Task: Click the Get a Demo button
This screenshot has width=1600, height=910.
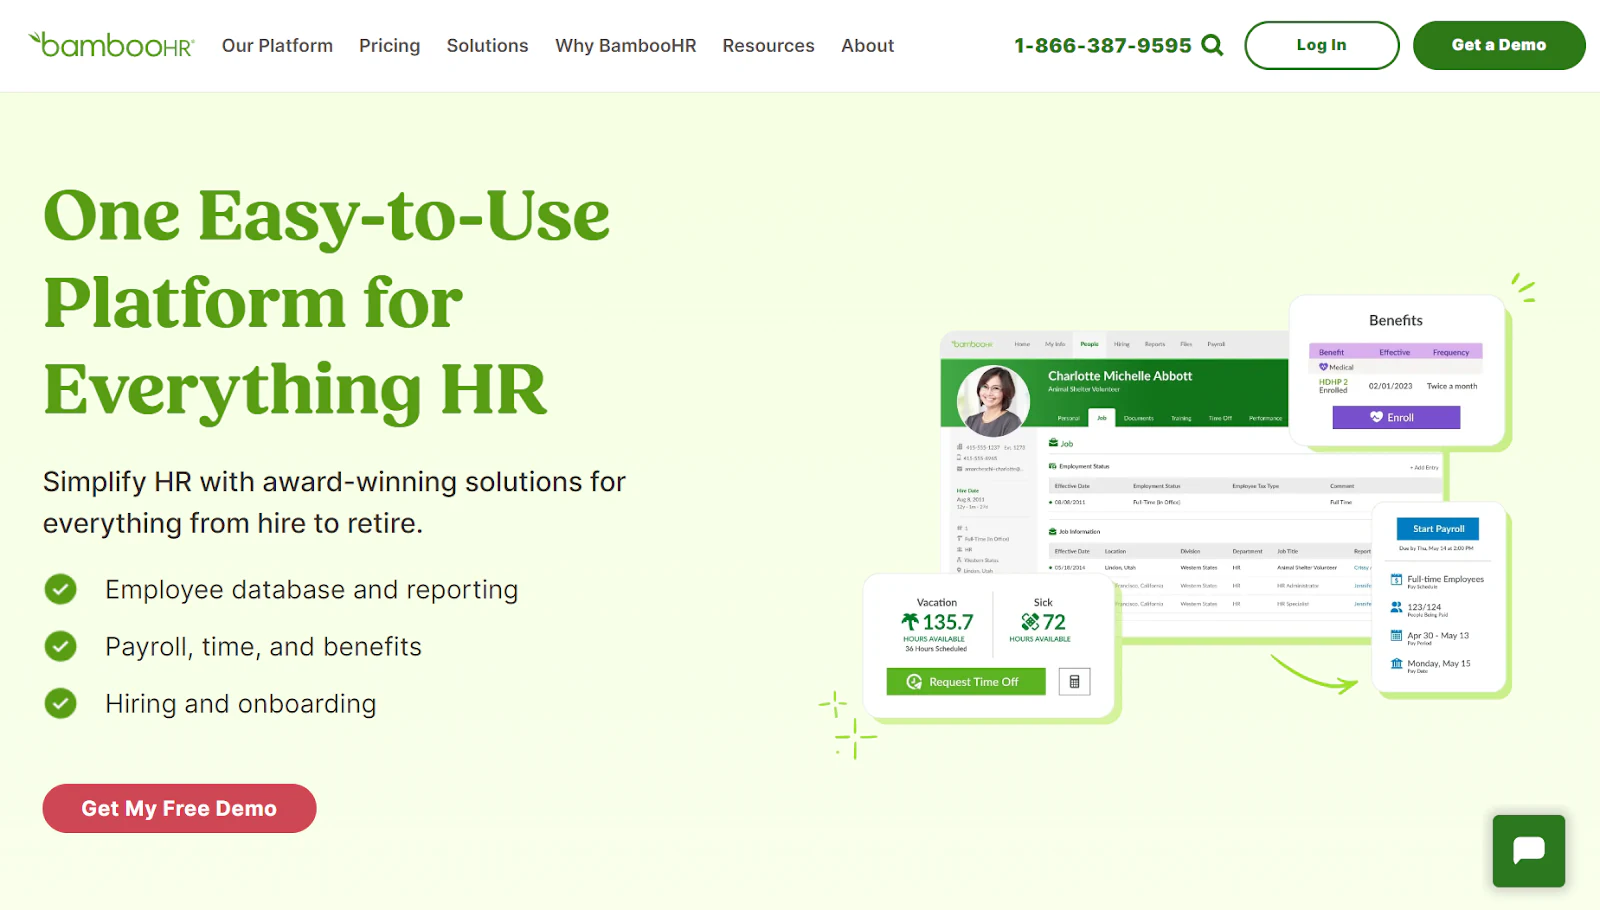Action: click(x=1499, y=45)
